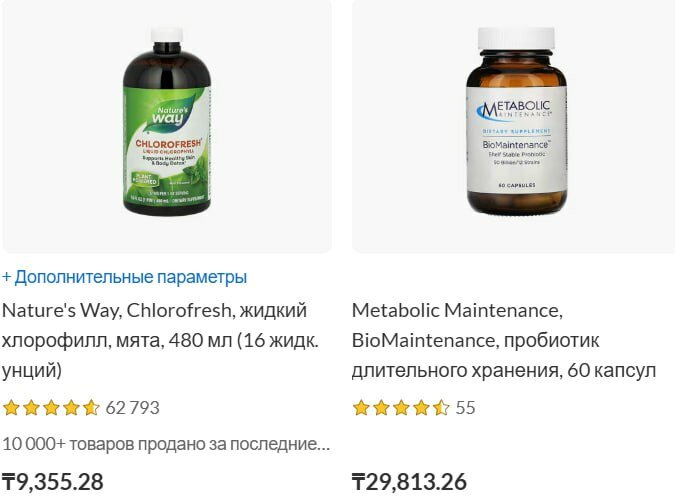Screen dimensions: 675x501
Task: Click the ₸9,355.28 price
Action: [x=53, y=482]
